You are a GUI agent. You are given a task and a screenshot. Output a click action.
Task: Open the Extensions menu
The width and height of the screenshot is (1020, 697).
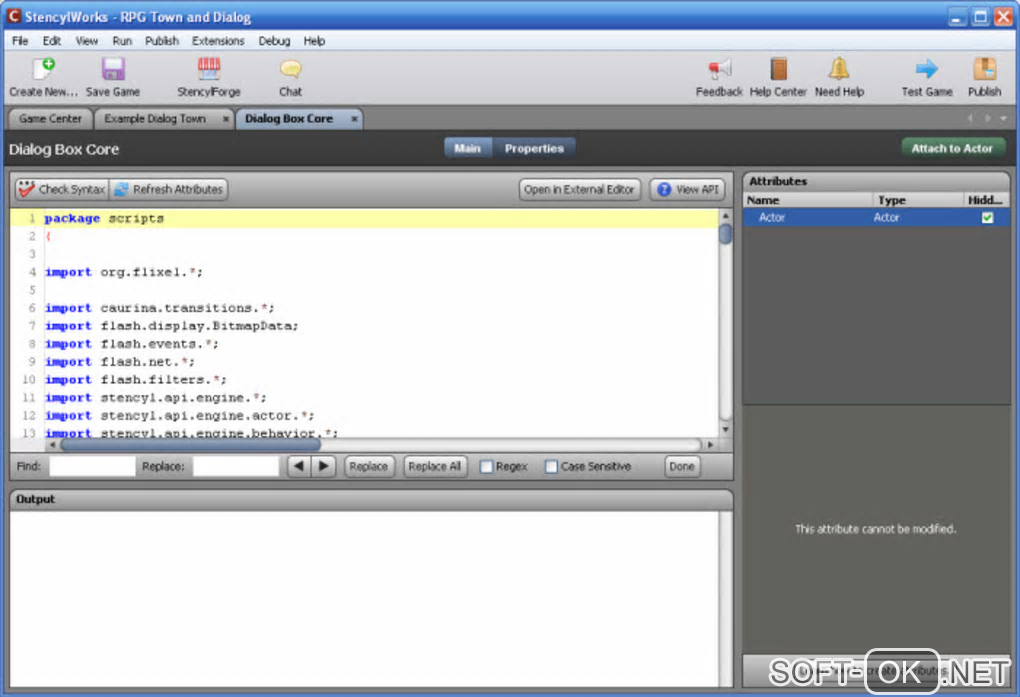(x=218, y=41)
